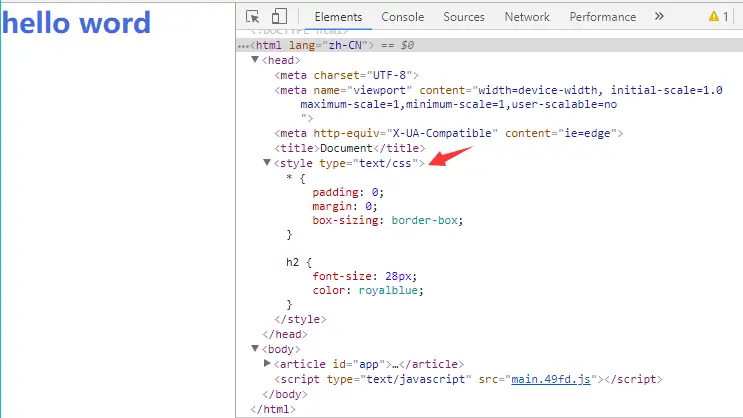
Task: Open the Sources tab
Action: pyautogui.click(x=464, y=17)
